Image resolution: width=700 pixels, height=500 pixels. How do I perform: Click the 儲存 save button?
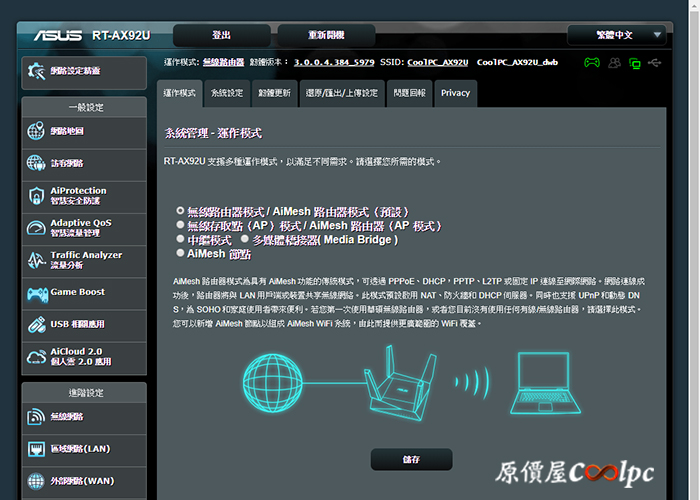[x=412, y=459]
